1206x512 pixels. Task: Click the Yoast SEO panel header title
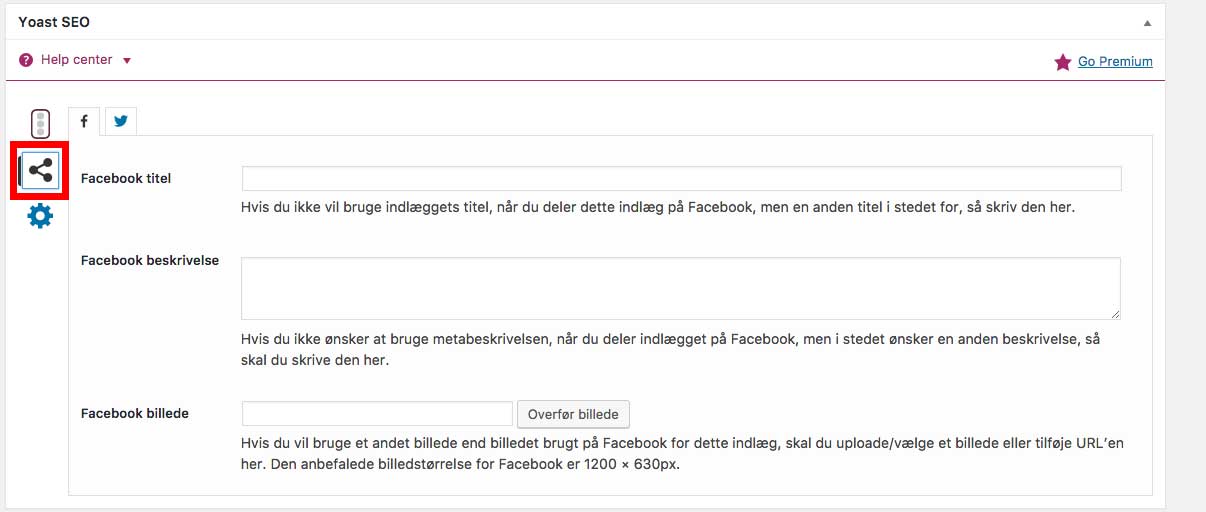click(x=54, y=21)
